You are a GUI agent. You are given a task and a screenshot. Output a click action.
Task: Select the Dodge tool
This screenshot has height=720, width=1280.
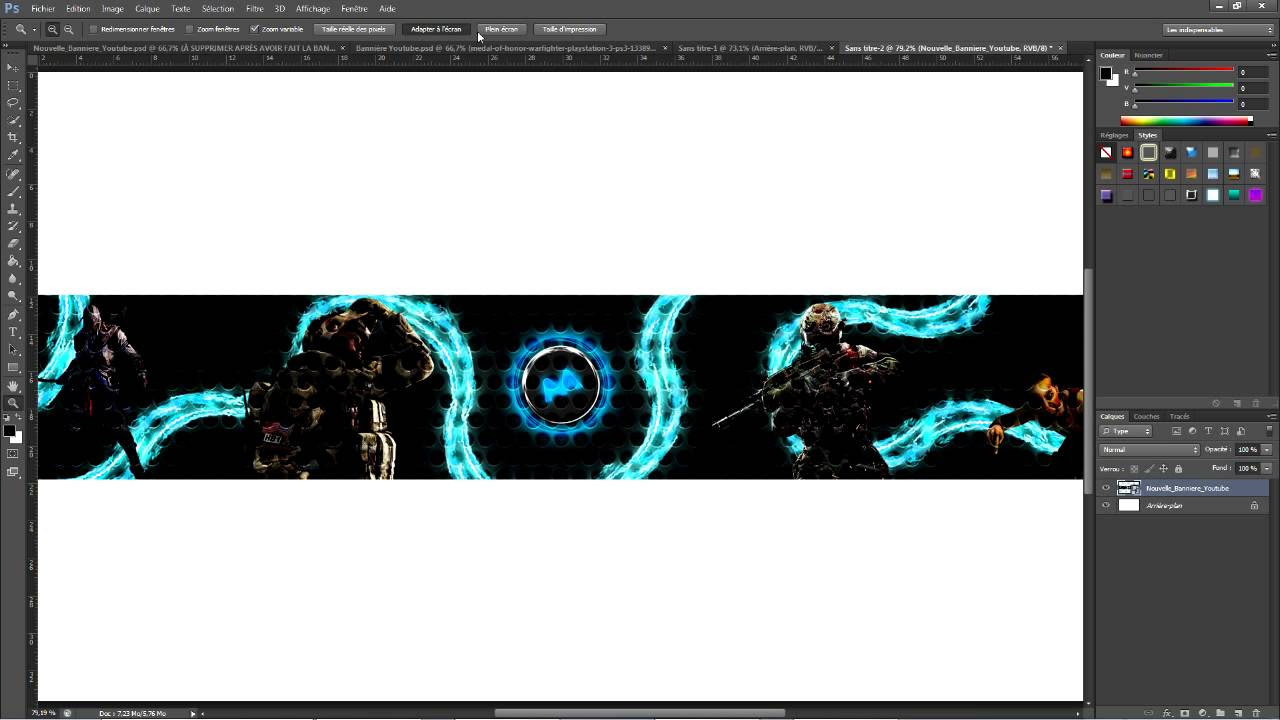pos(13,296)
